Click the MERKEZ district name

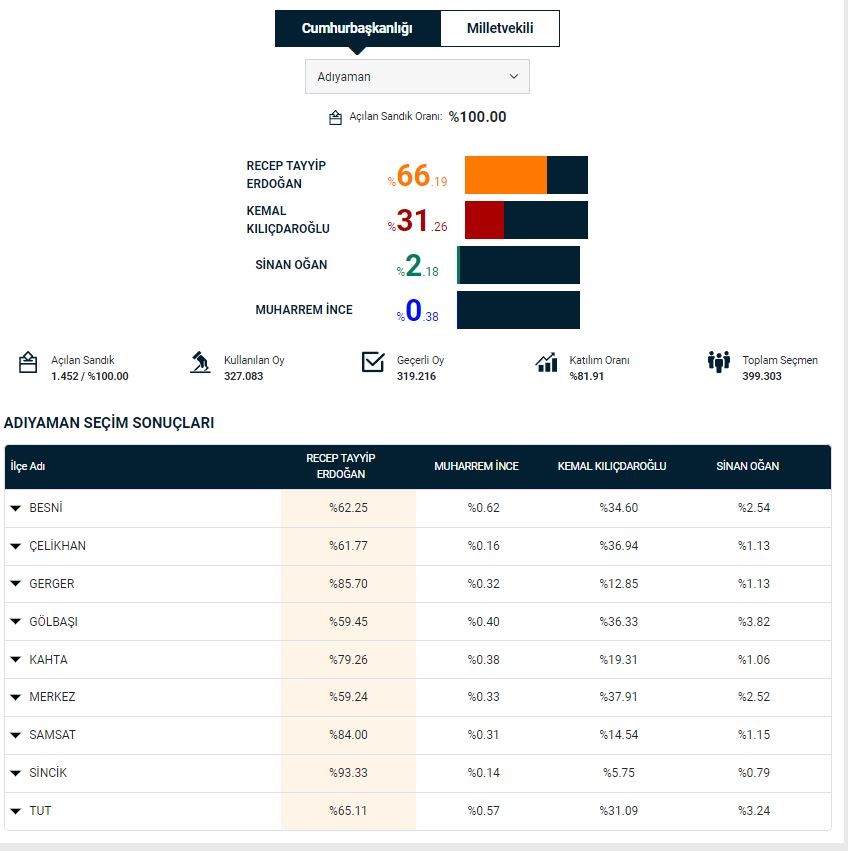52,697
